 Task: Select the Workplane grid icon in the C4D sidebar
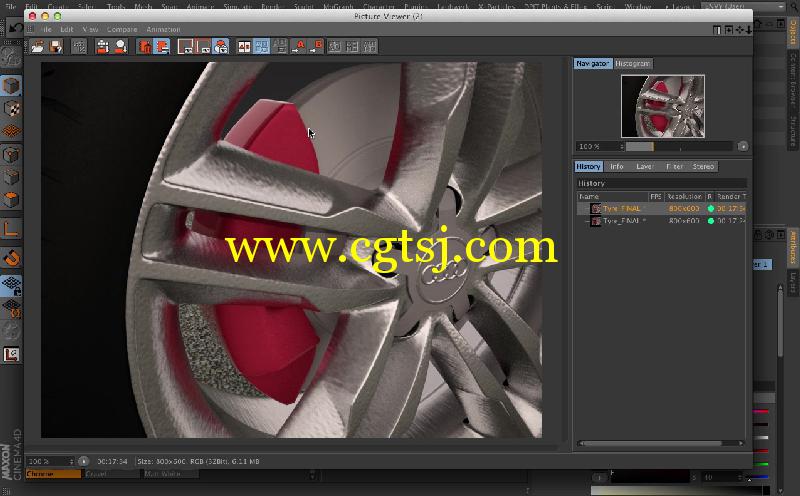[11, 131]
